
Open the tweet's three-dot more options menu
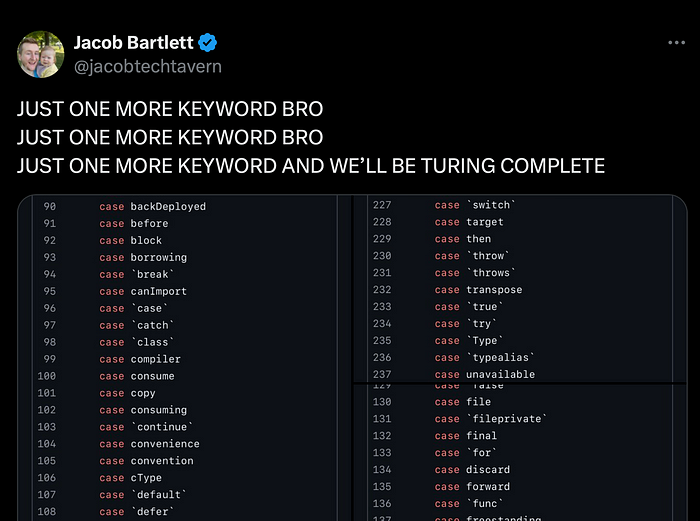coord(677,43)
